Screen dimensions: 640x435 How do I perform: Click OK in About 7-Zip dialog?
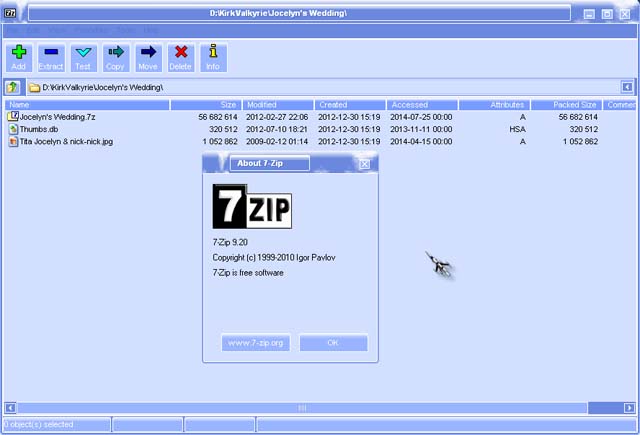point(333,343)
